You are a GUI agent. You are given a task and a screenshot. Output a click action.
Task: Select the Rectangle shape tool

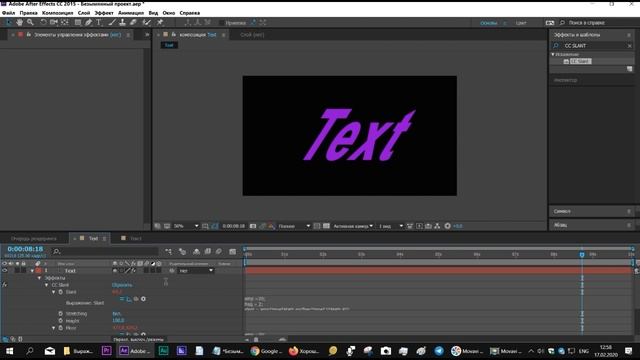78,22
